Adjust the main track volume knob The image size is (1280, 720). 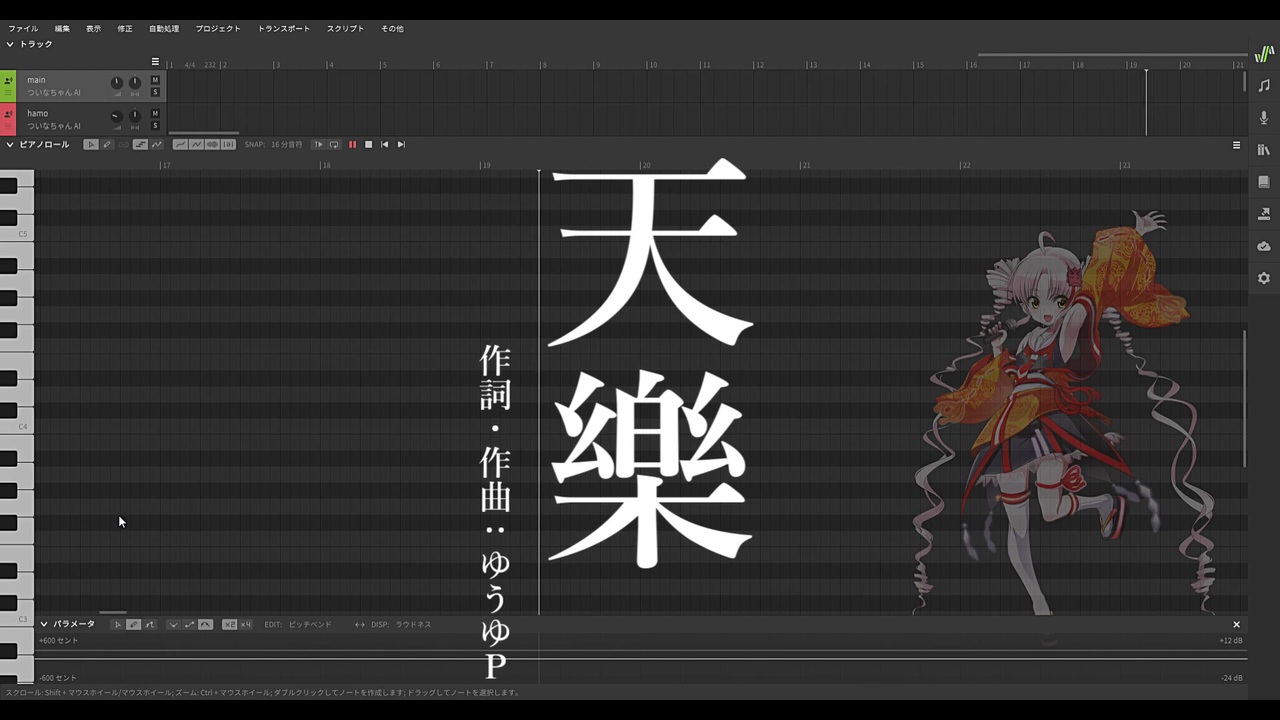(x=116, y=82)
